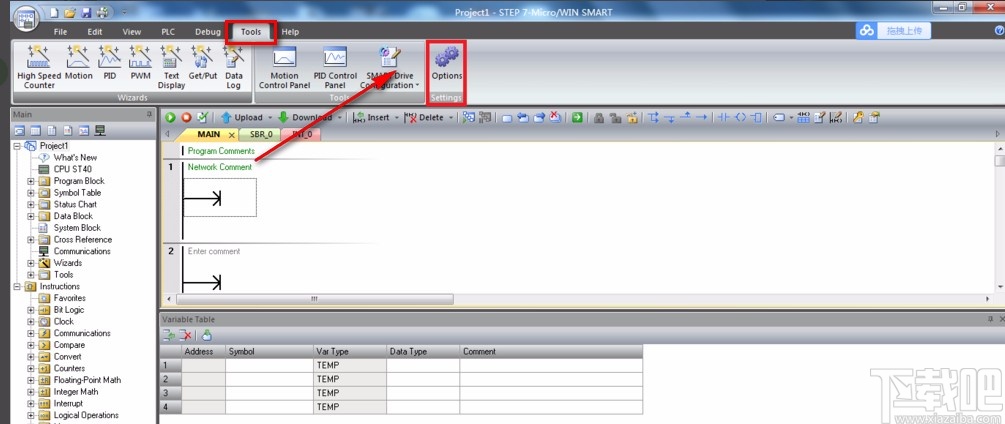Expand the Symbol Table tree node
The height and width of the screenshot is (424, 1005).
30,193
